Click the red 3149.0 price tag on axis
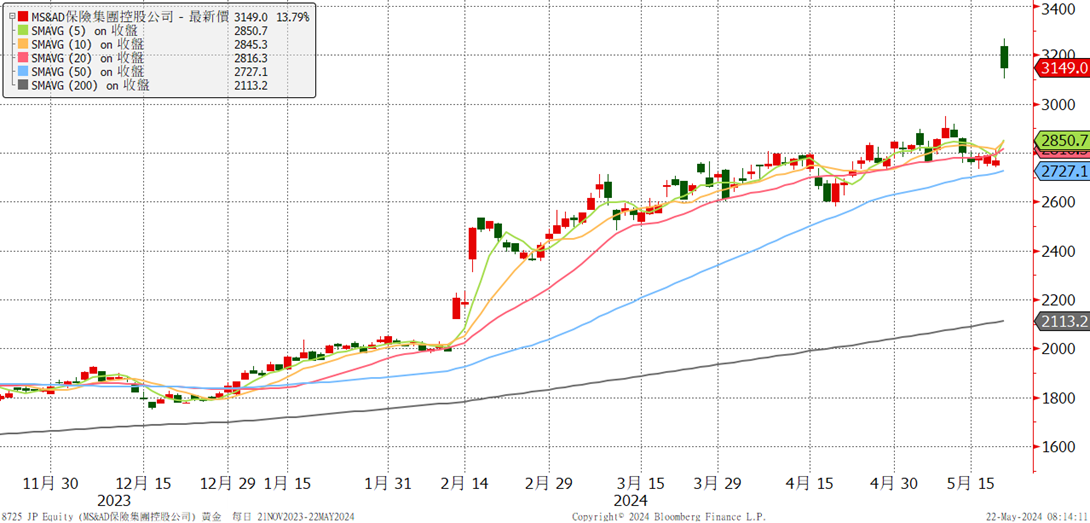Screen dimensions: 1090x523 coord(1061,67)
